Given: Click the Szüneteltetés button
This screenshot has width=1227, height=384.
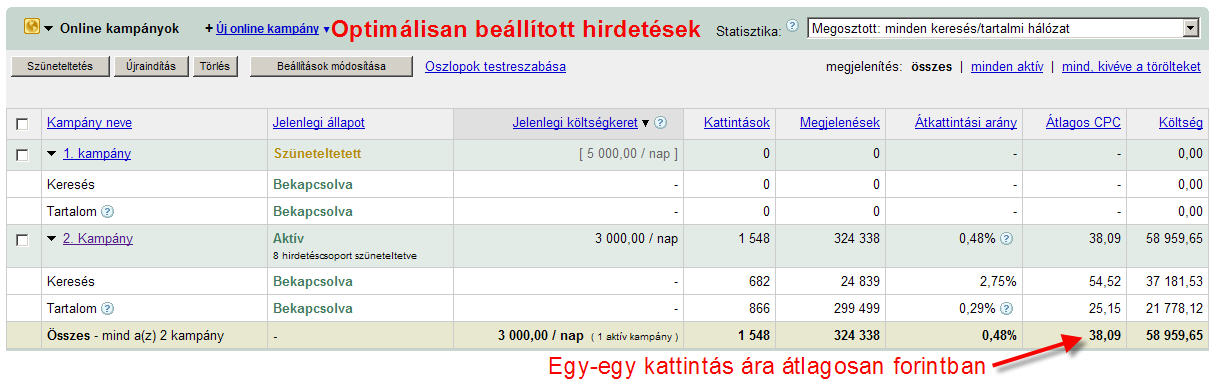Looking at the screenshot, I should coord(60,67).
